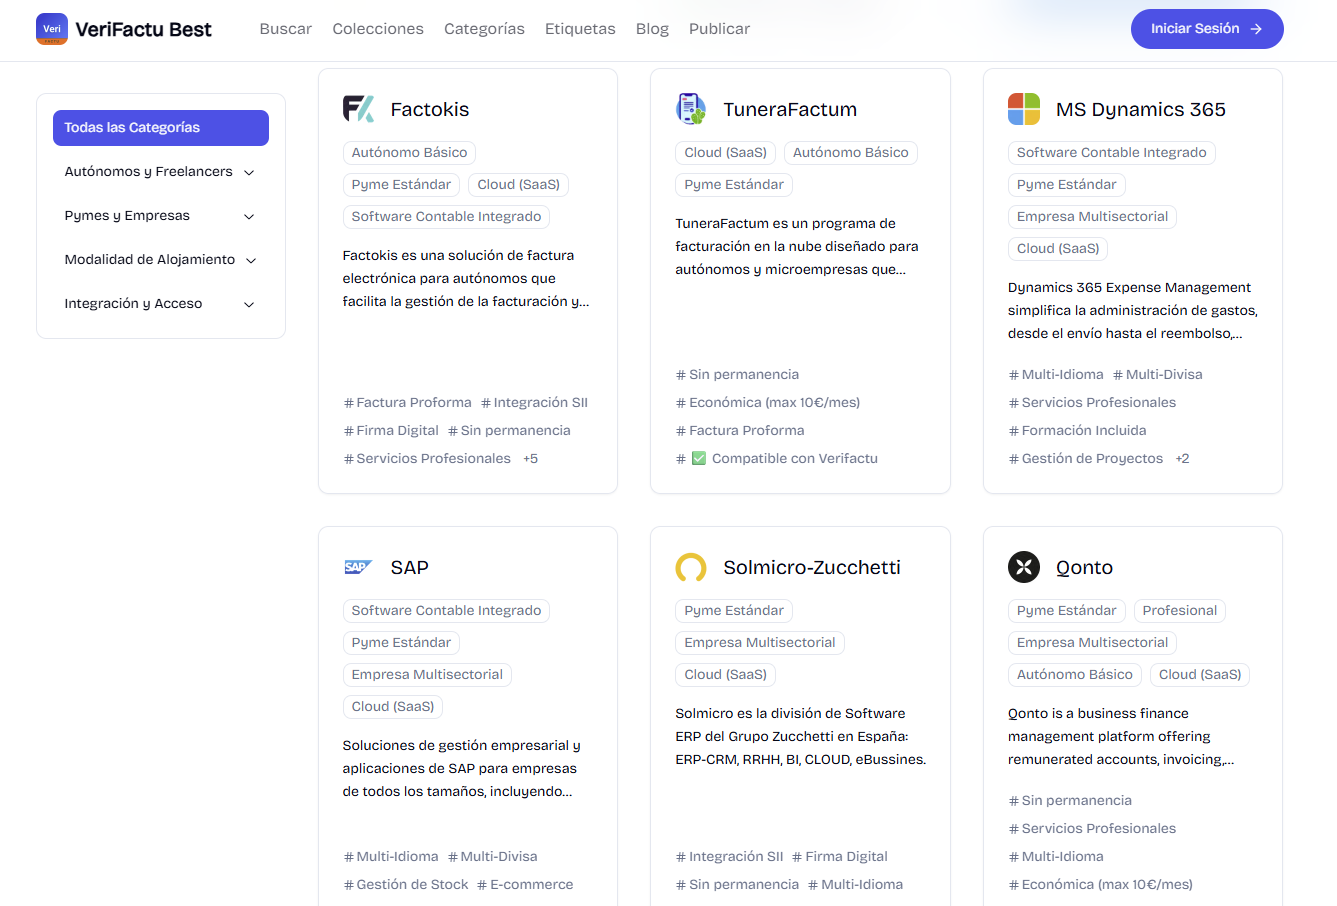Click Factokis description starting 'Factokis es una solución'
1337x906 pixels.
click(x=466, y=279)
